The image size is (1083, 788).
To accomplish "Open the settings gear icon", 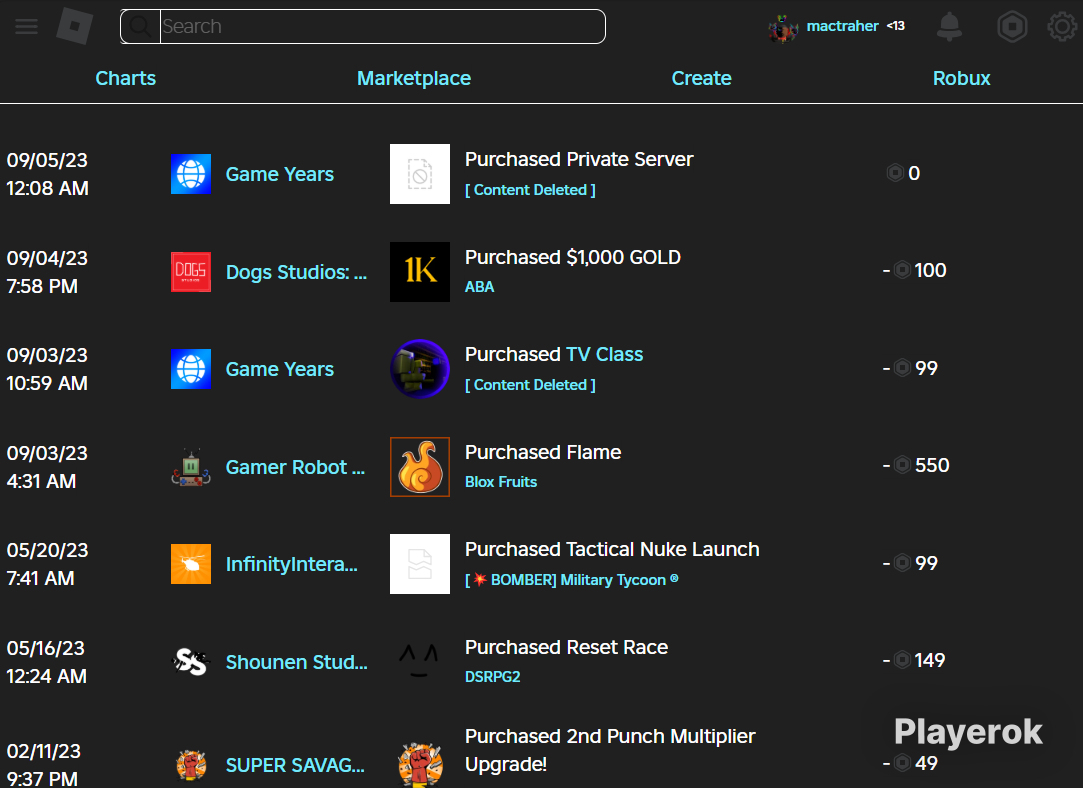I will tap(1062, 26).
